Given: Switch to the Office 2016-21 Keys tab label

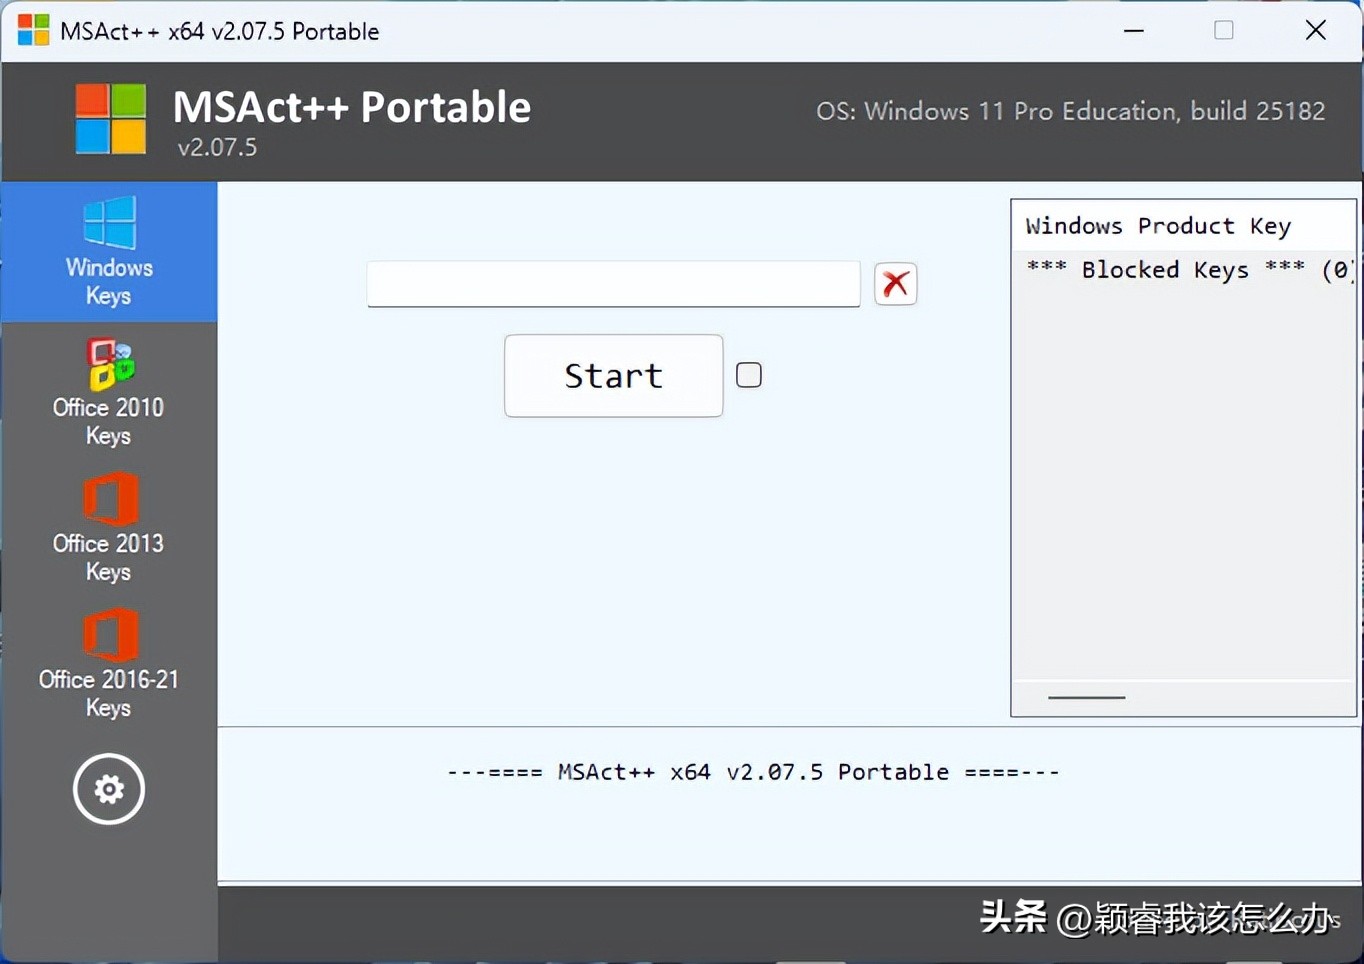Looking at the screenshot, I should 109,693.
